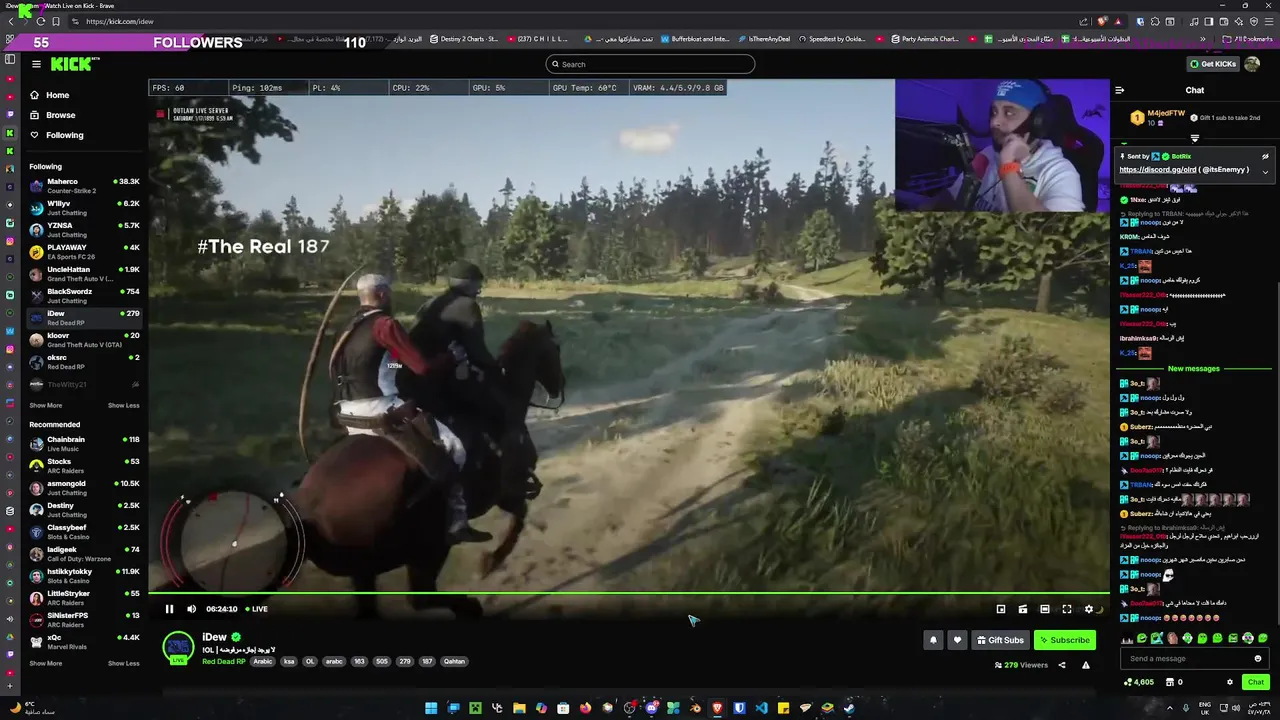
Task: Open chat settings gear icon
Action: (x=1230, y=682)
